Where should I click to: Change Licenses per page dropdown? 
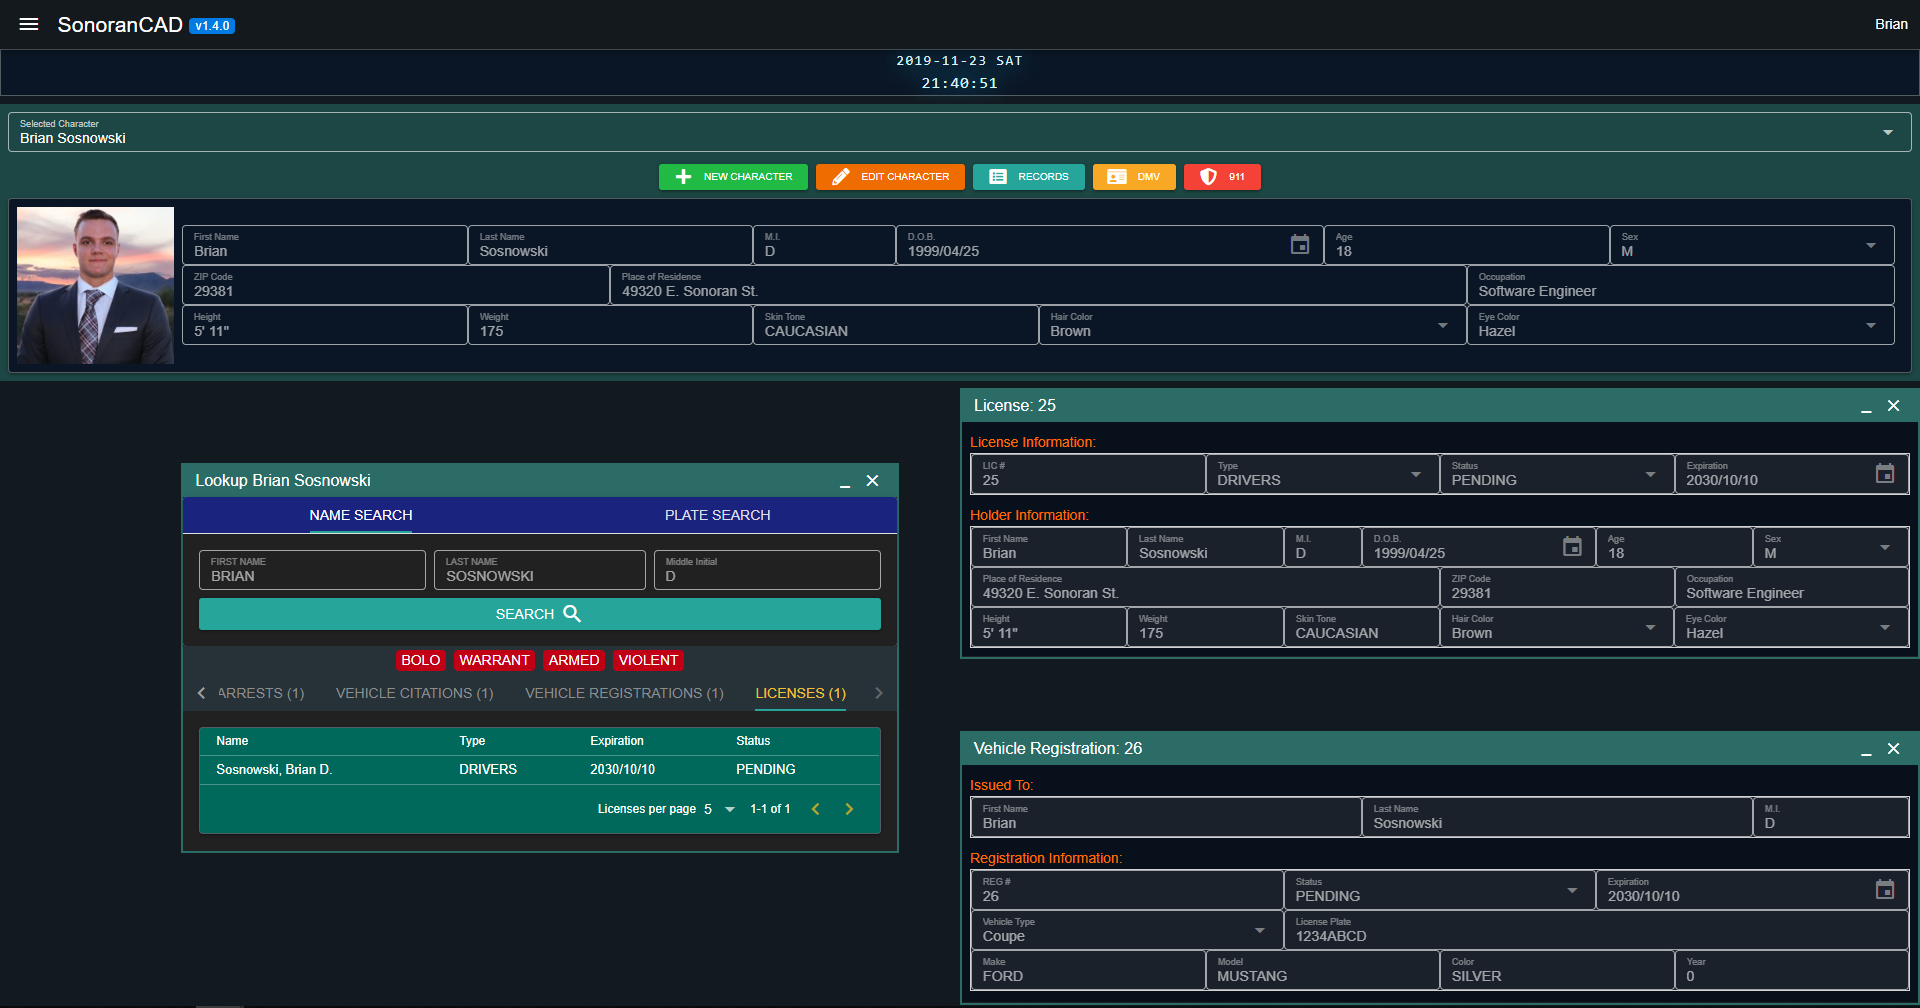click(x=719, y=809)
